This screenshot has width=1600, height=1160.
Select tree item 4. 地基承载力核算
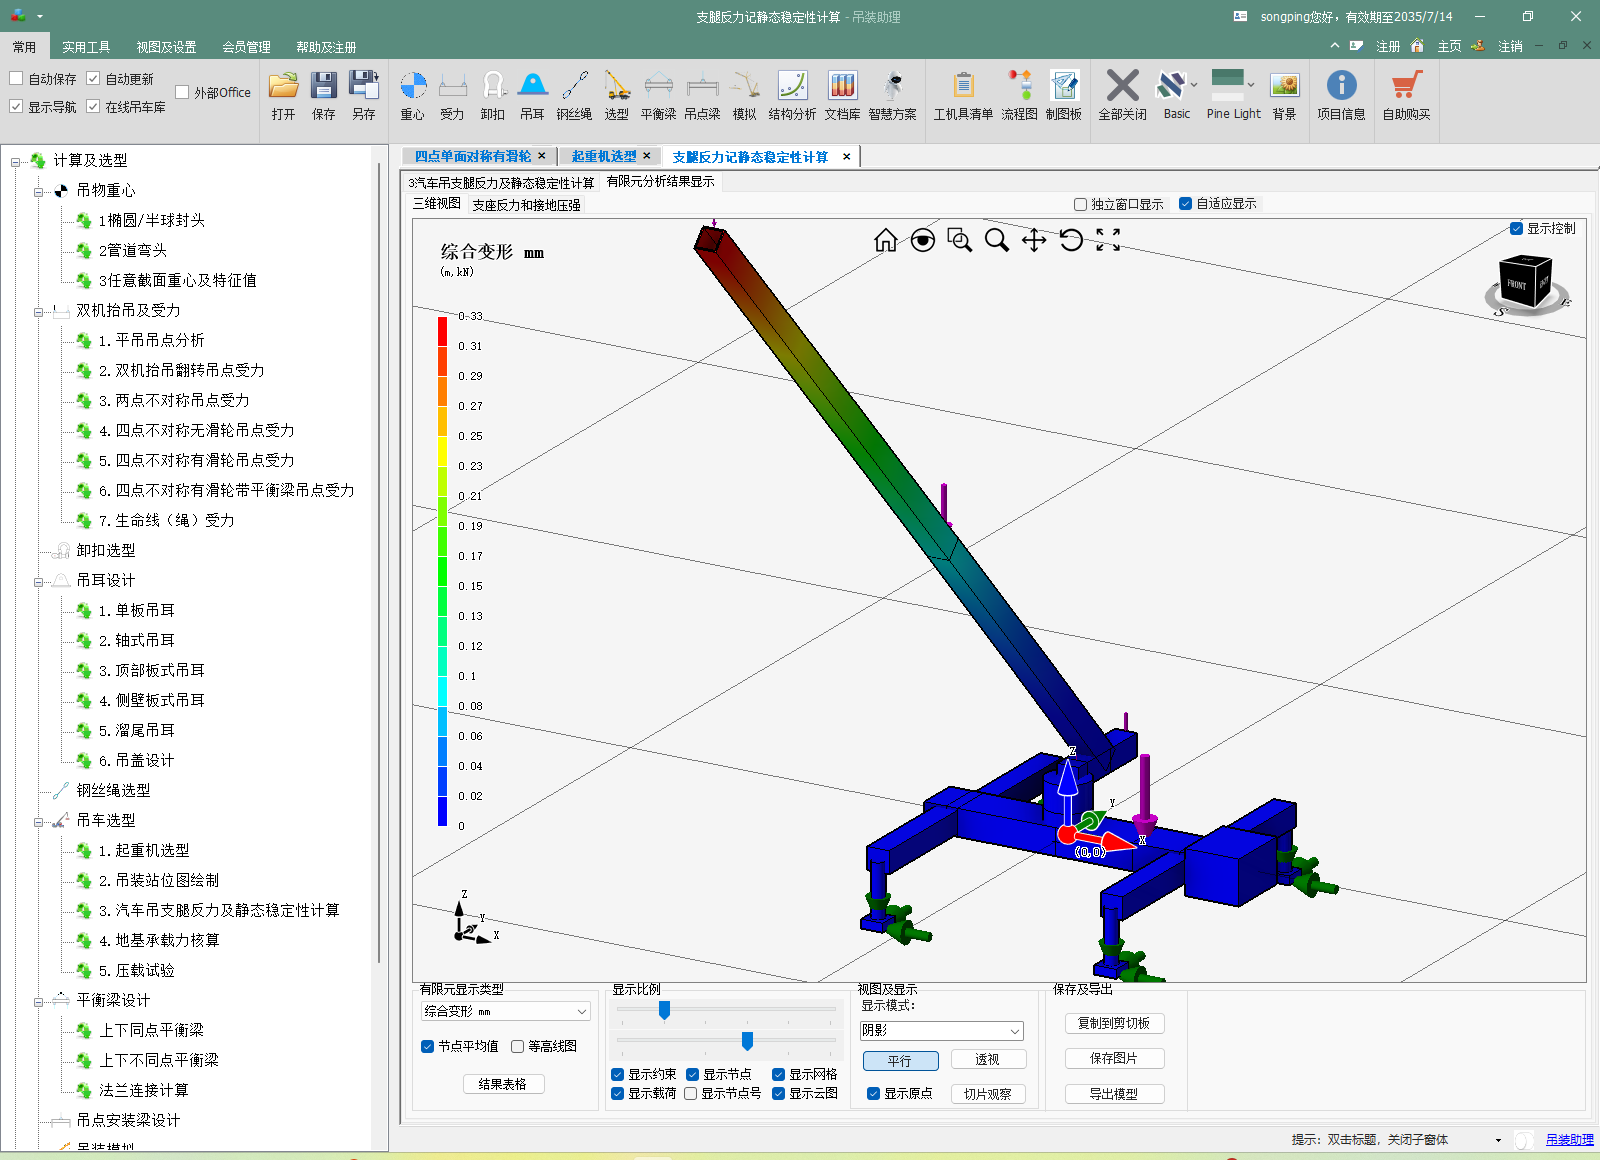coord(159,940)
